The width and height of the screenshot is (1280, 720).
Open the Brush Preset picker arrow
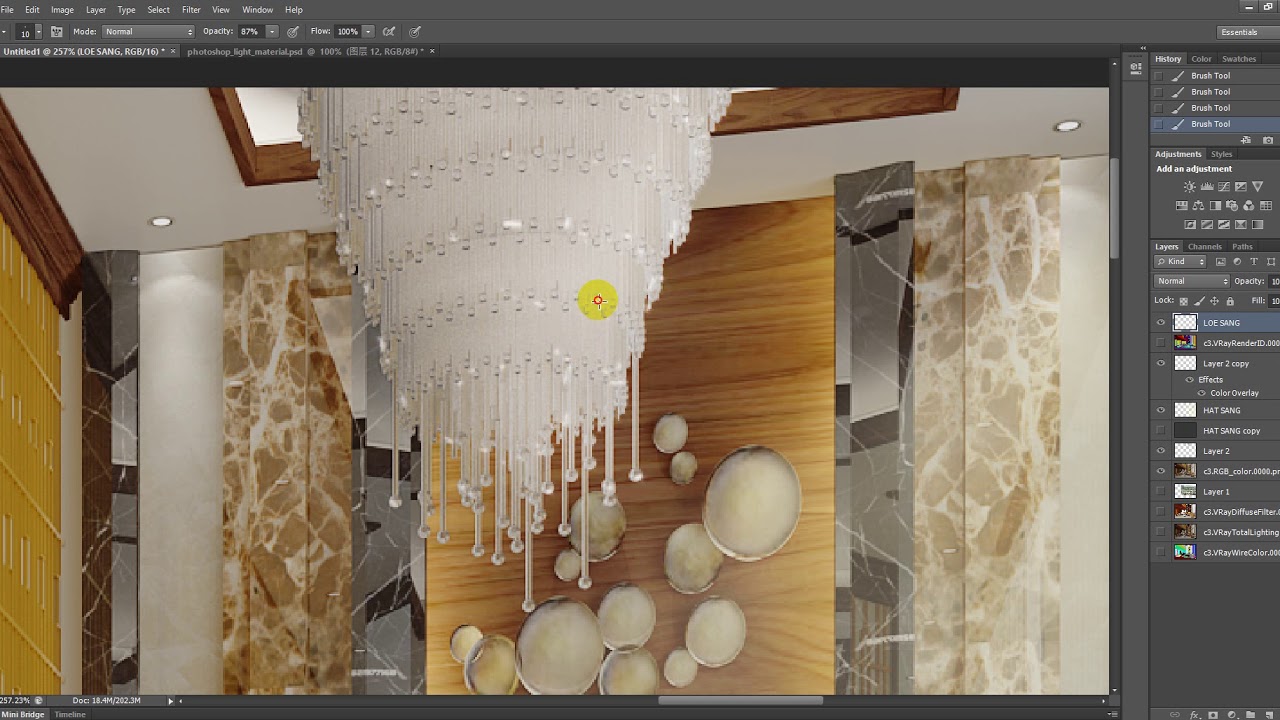(38, 32)
